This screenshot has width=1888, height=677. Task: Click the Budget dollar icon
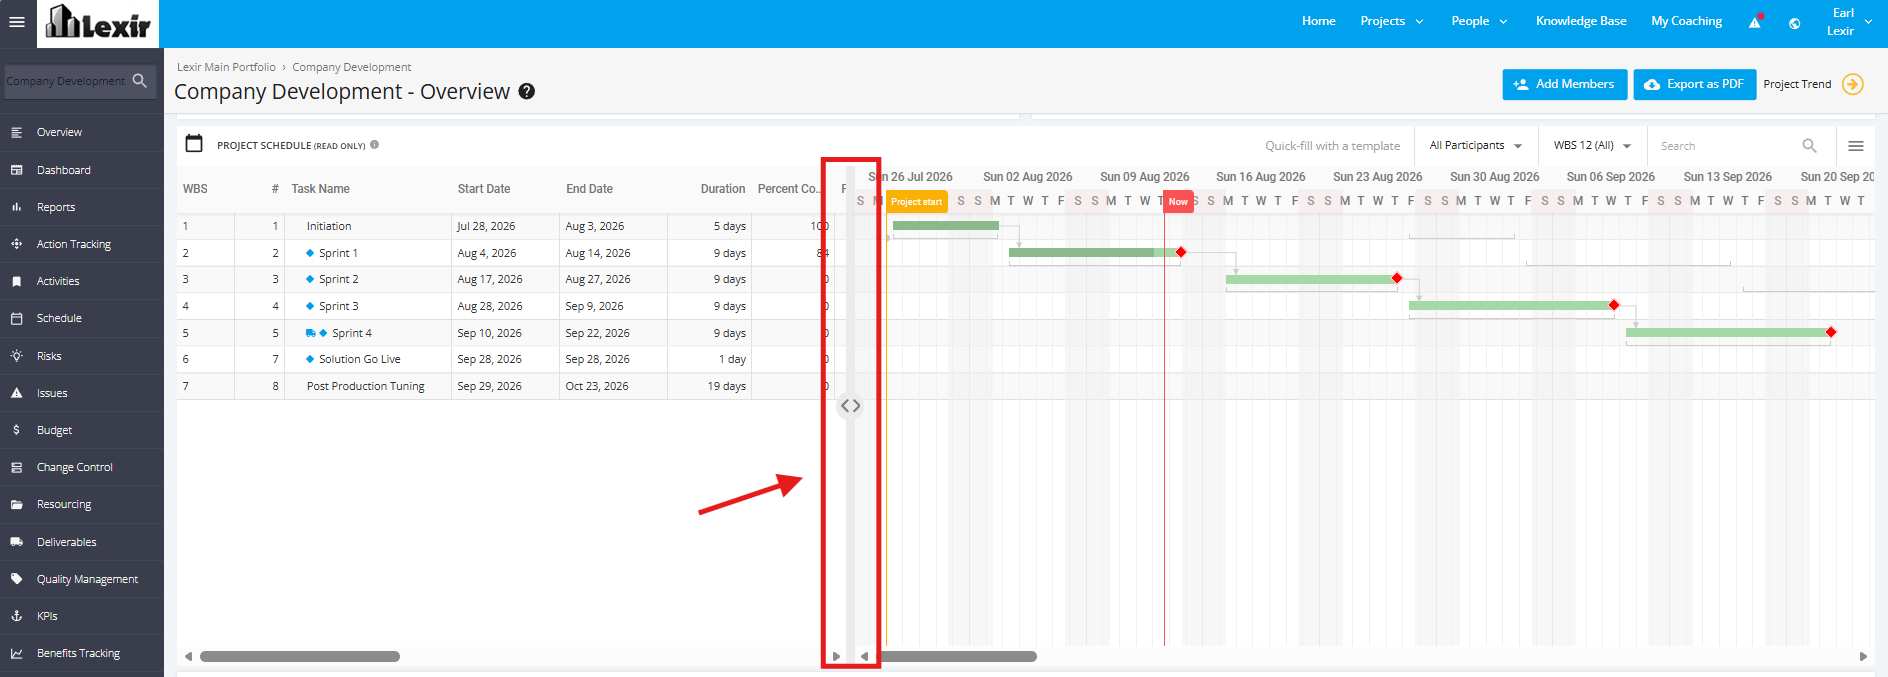point(17,430)
